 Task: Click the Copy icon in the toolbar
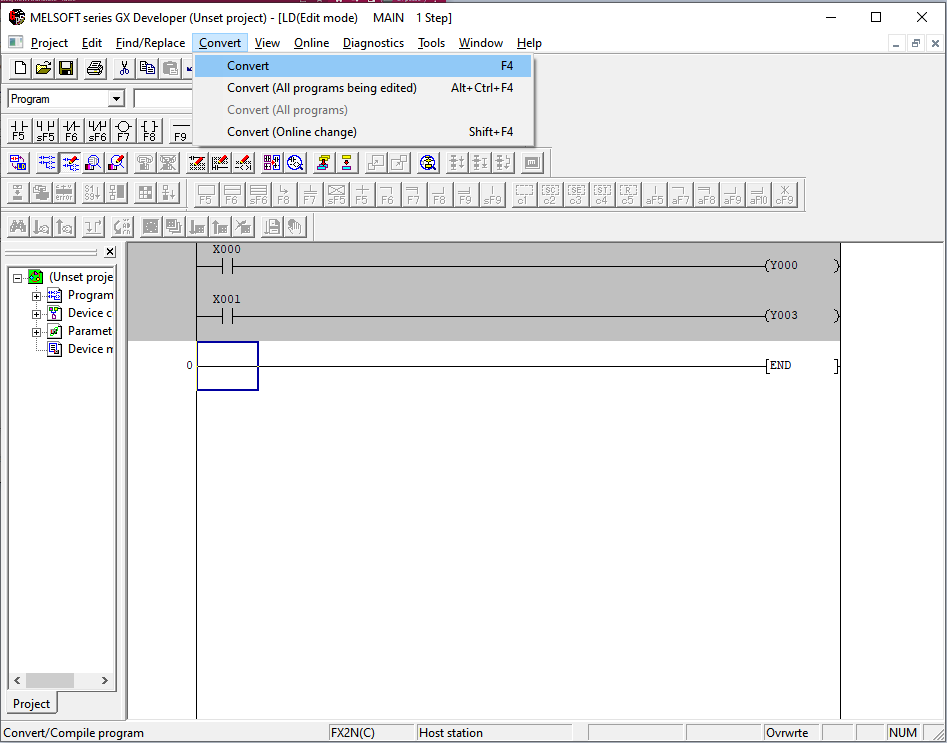pos(147,68)
